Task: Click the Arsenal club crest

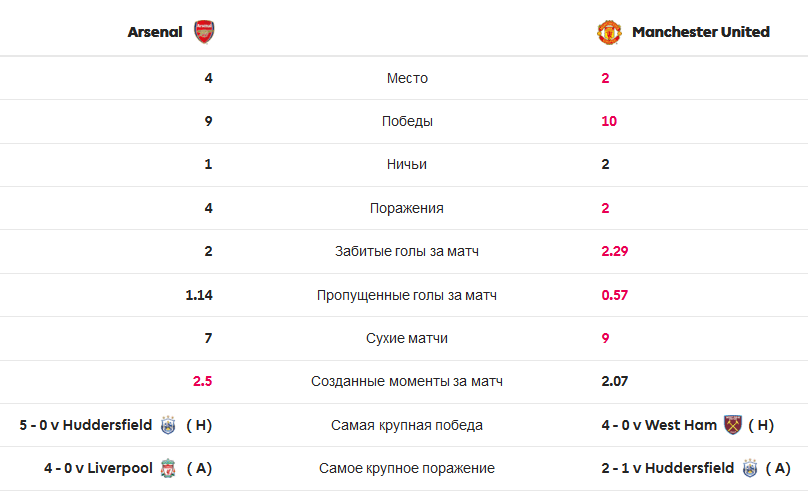Action: coord(204,31)
